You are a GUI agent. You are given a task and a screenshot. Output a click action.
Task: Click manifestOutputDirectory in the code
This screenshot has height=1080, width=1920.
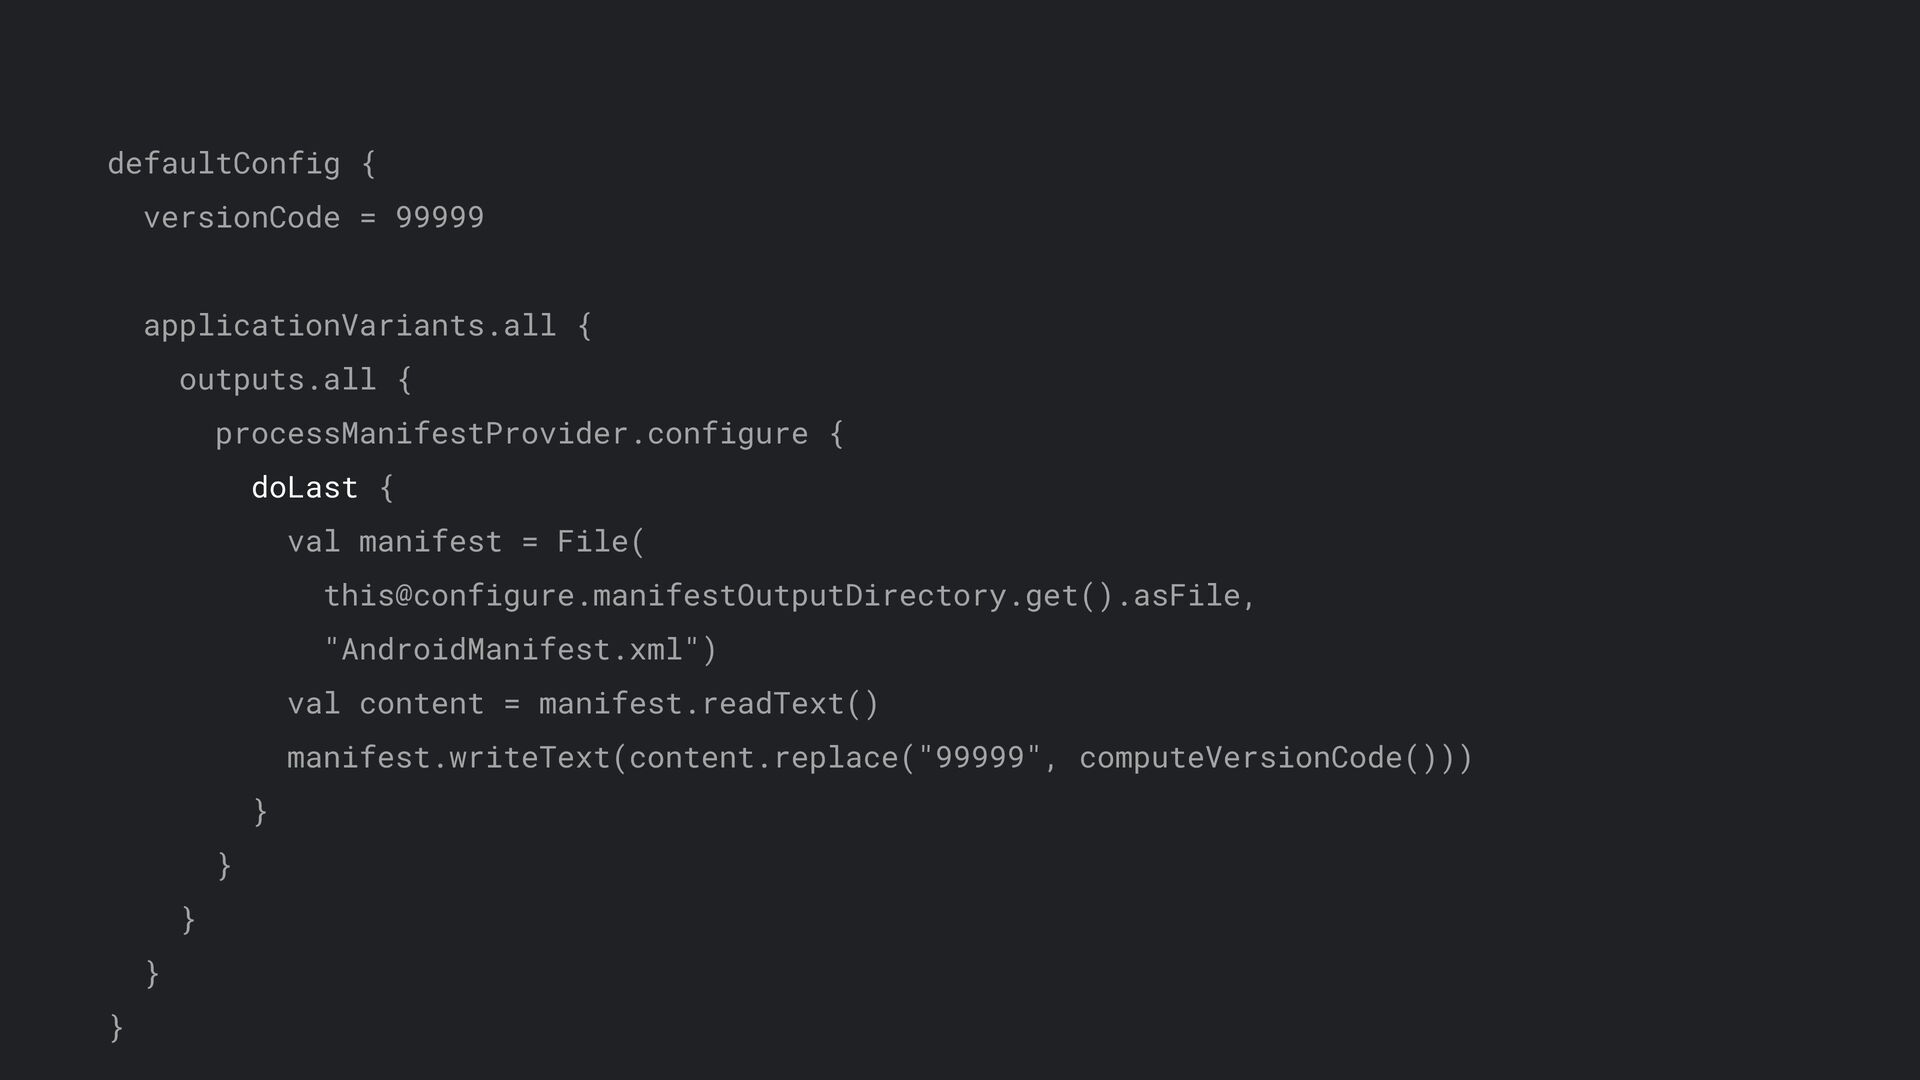point(800,596)
